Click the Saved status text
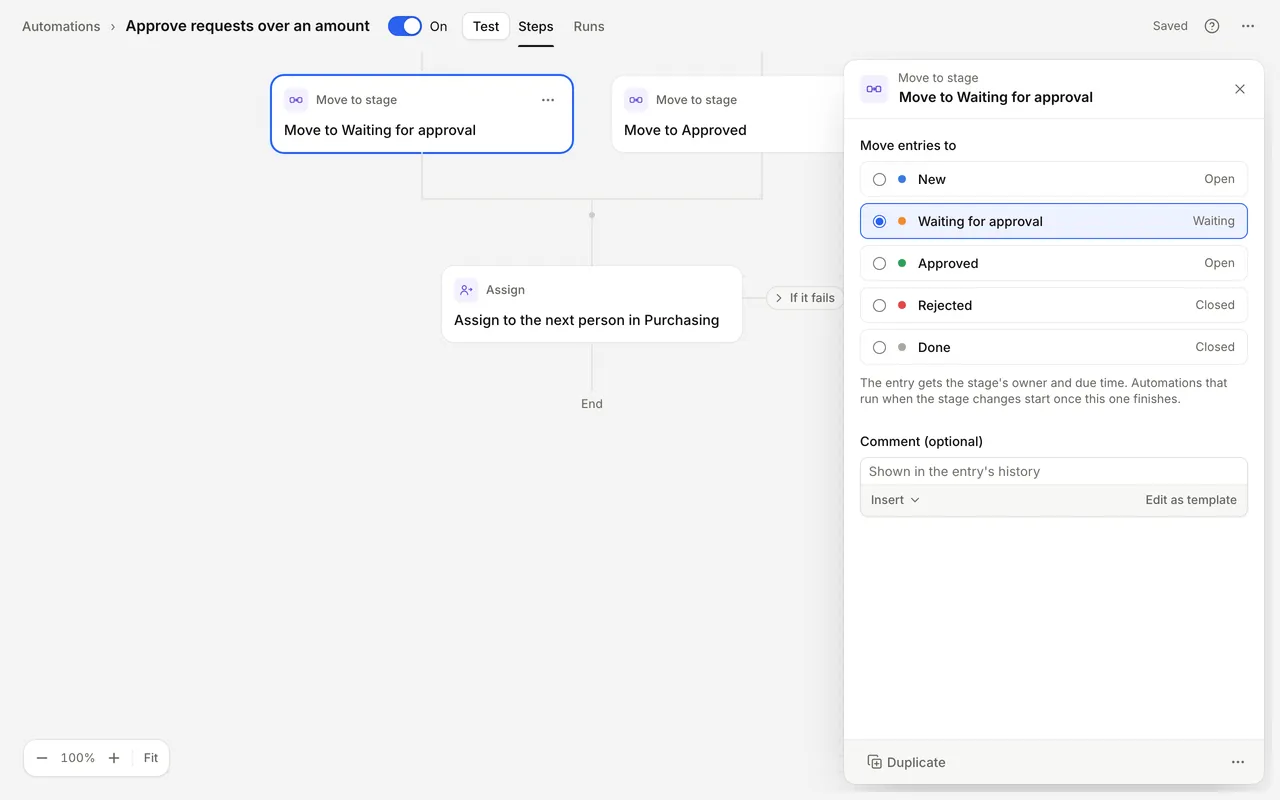The width and height of the screenshot is (1280, 800). point(1170,26)
